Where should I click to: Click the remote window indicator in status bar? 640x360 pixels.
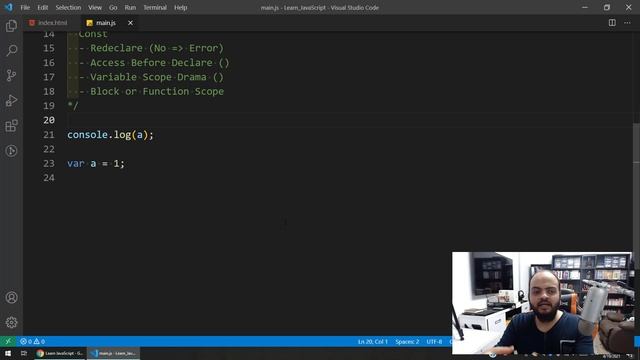(8, 341)
